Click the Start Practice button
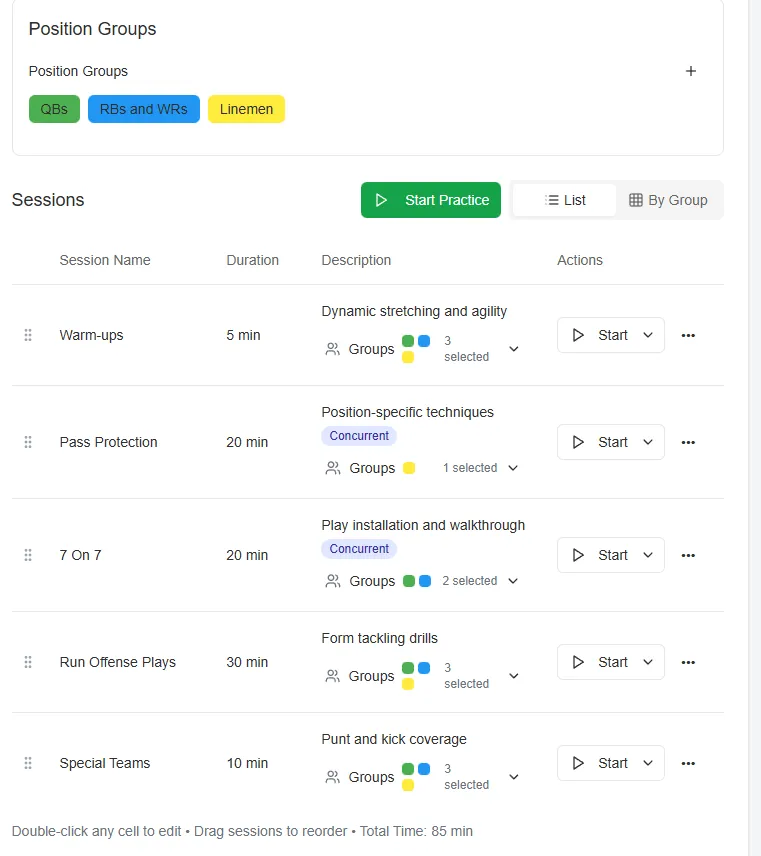 [x=430, y=200]
